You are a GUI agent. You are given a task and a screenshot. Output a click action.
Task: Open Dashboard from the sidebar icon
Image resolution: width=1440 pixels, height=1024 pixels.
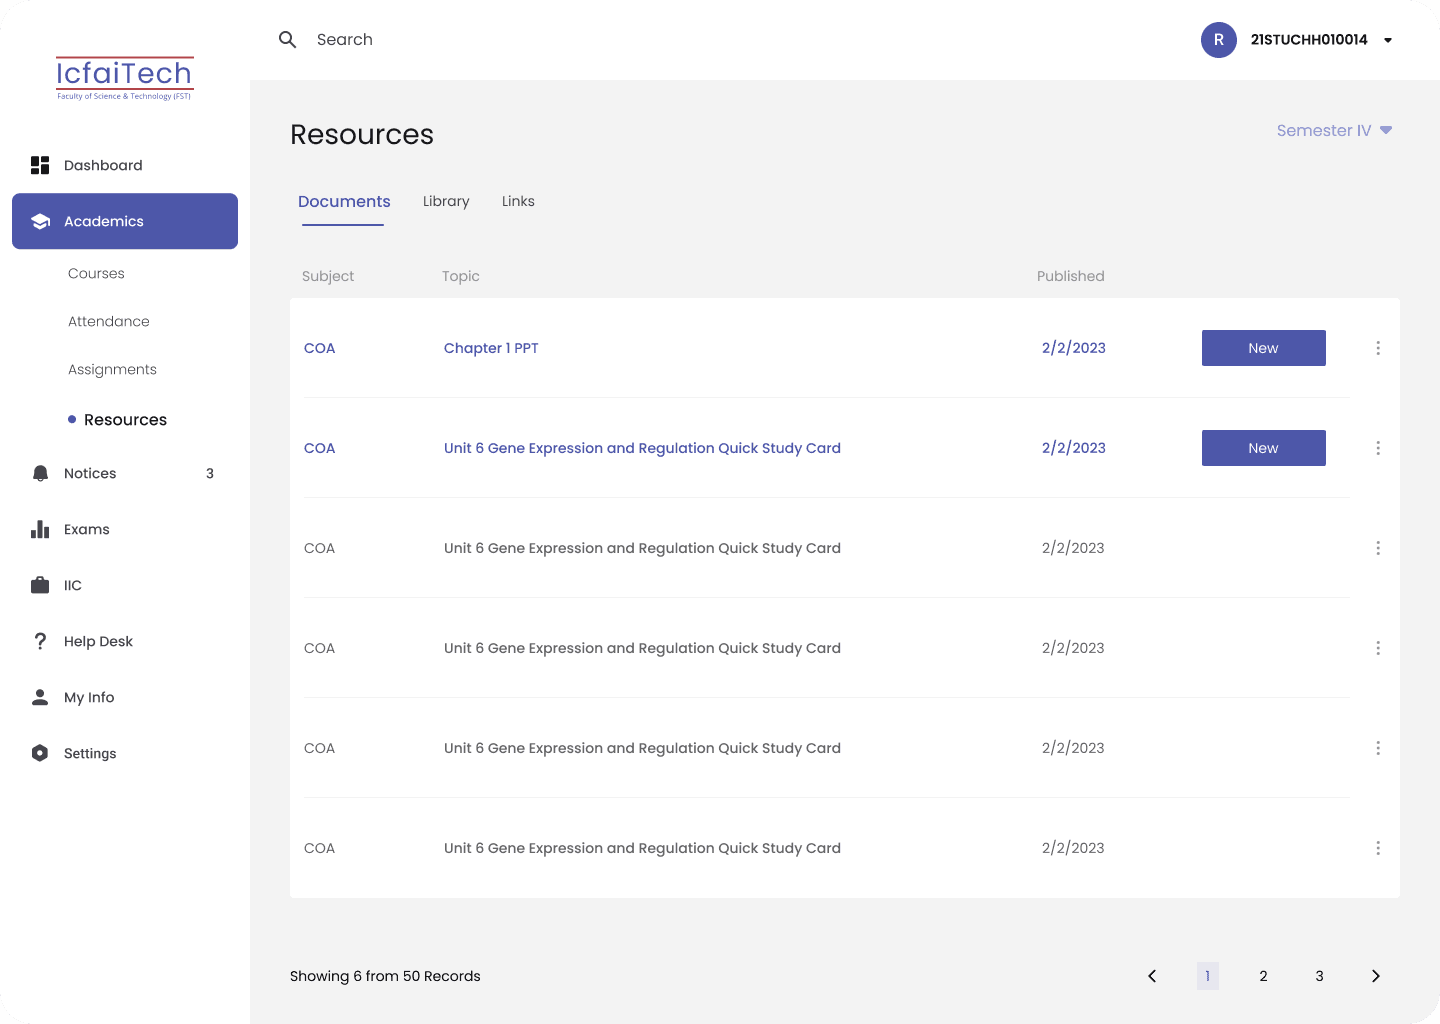(x=40, y=165)
